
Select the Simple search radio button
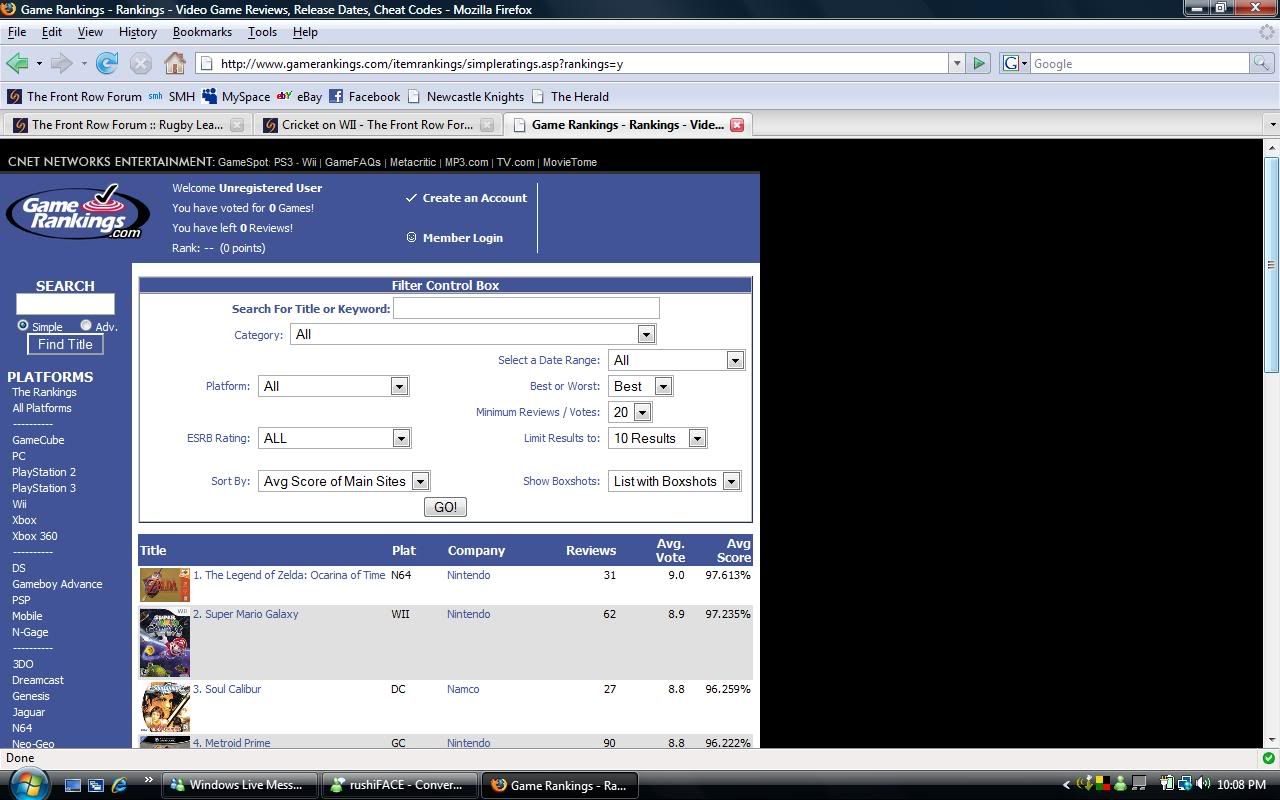point(23,326)
